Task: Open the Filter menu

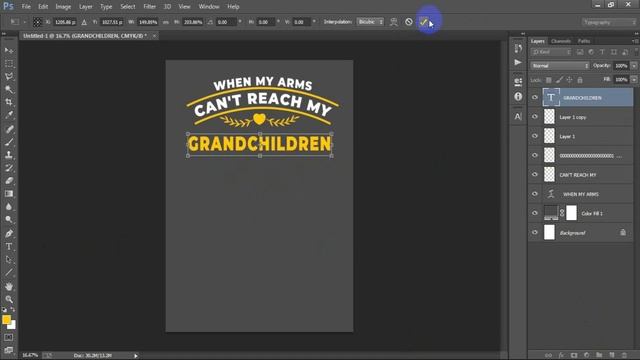Action: tap(149, 7)
